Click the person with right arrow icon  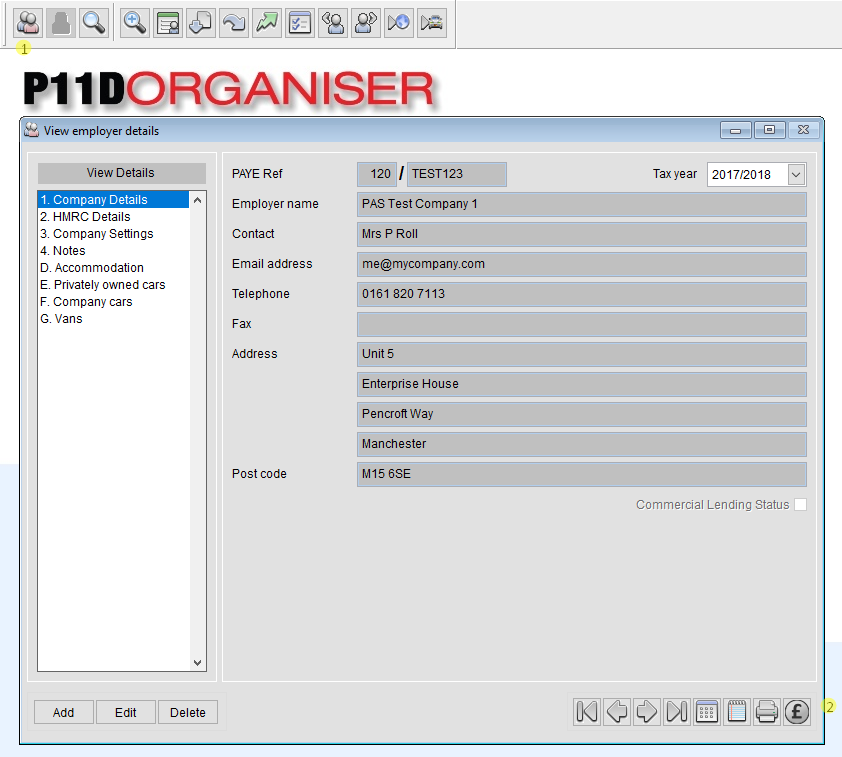[x=366, y=23]
